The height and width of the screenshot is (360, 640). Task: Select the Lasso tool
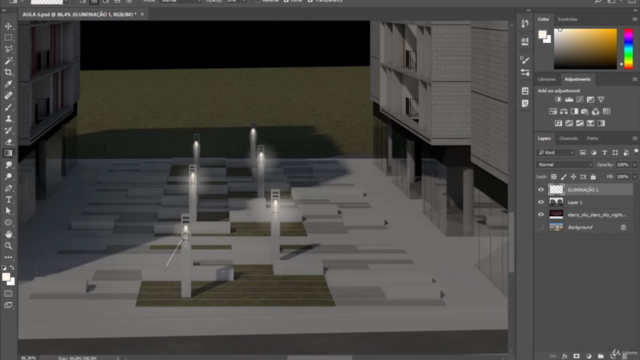click(x=8, y=49)
